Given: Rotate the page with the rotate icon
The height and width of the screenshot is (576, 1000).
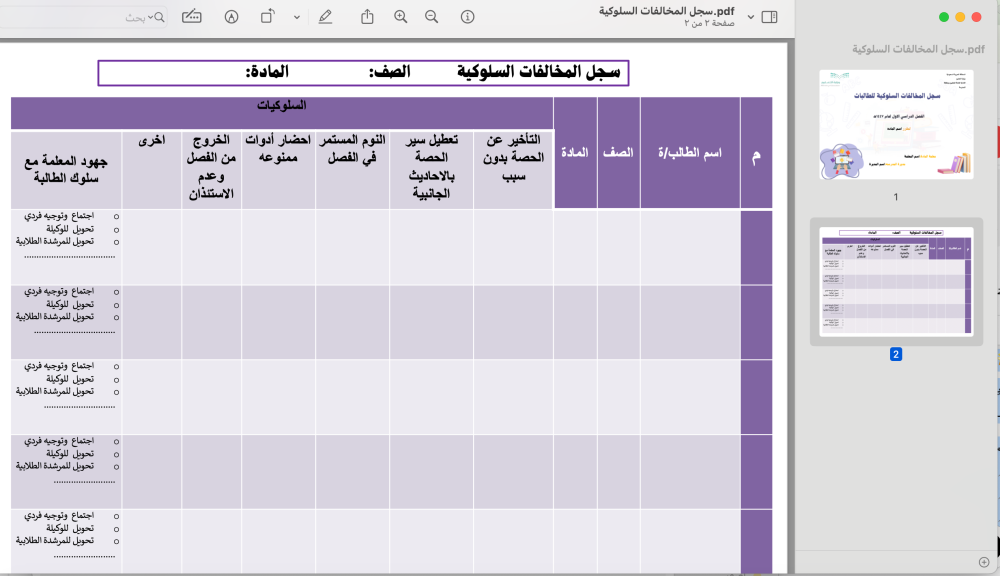Looking at the screenshot, I should (x=268, y=17).
